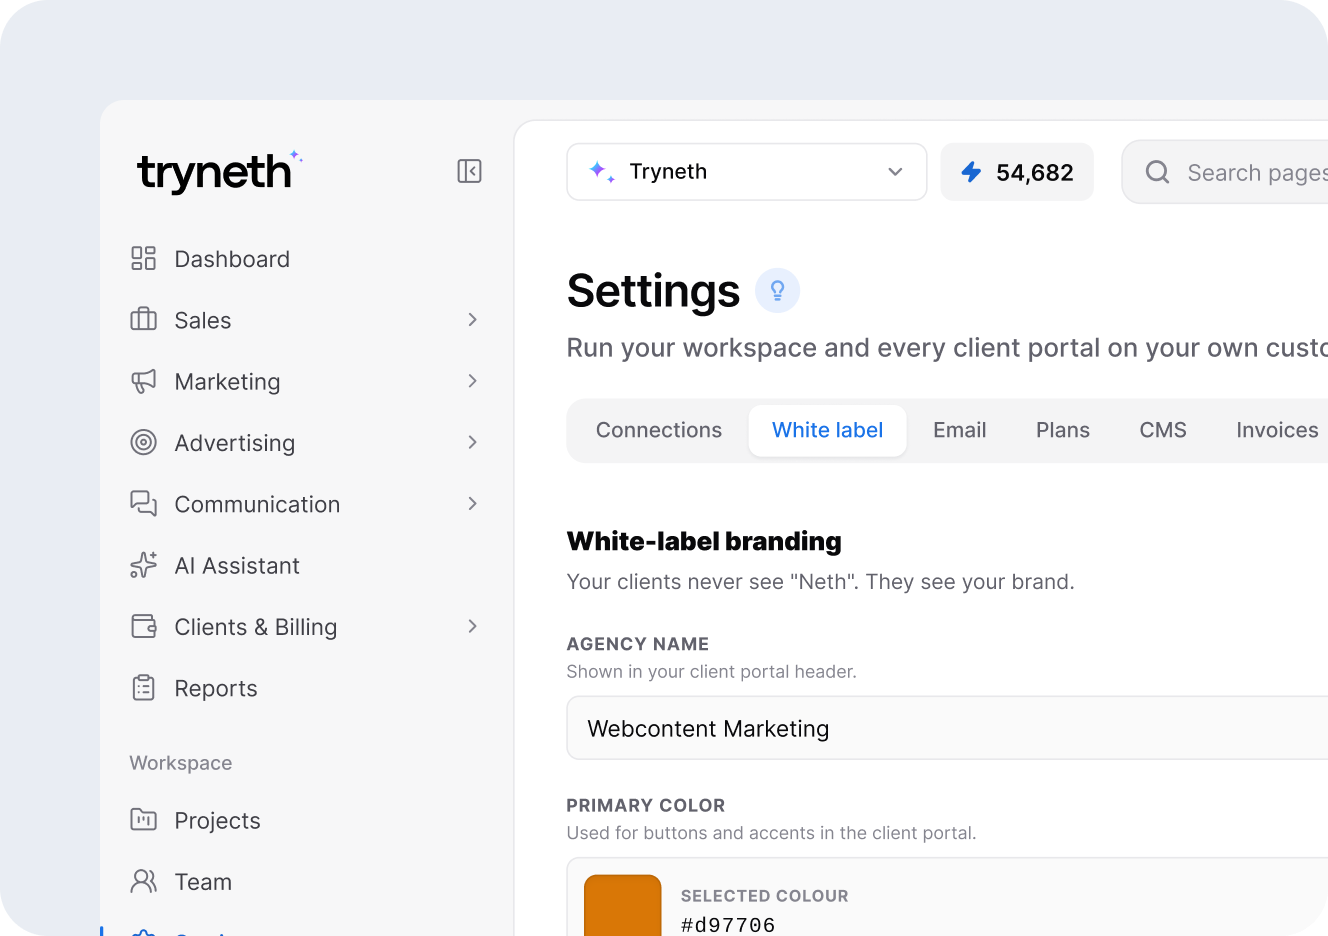
Task: Click the Reports clipboard icon
Action: (x=144, y=688)
